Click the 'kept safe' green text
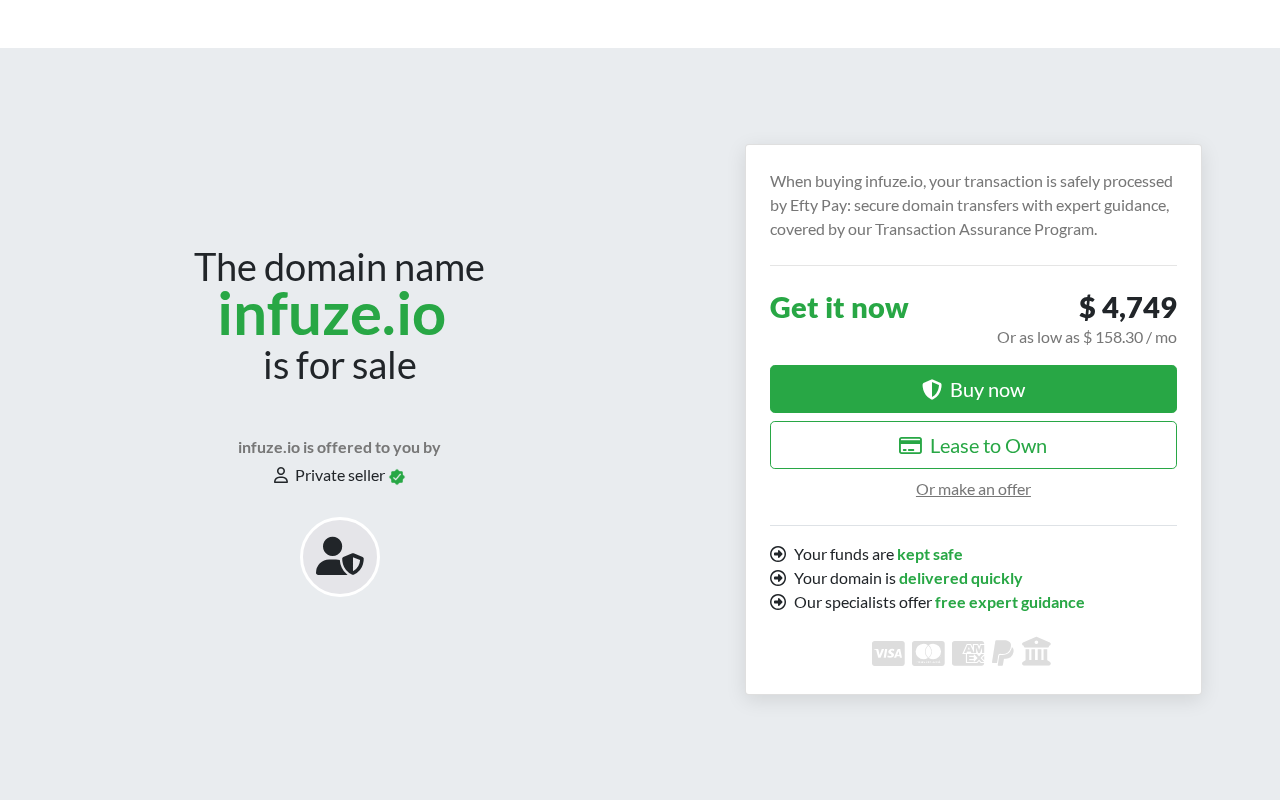1280x800 pixels. coord(929,554)
